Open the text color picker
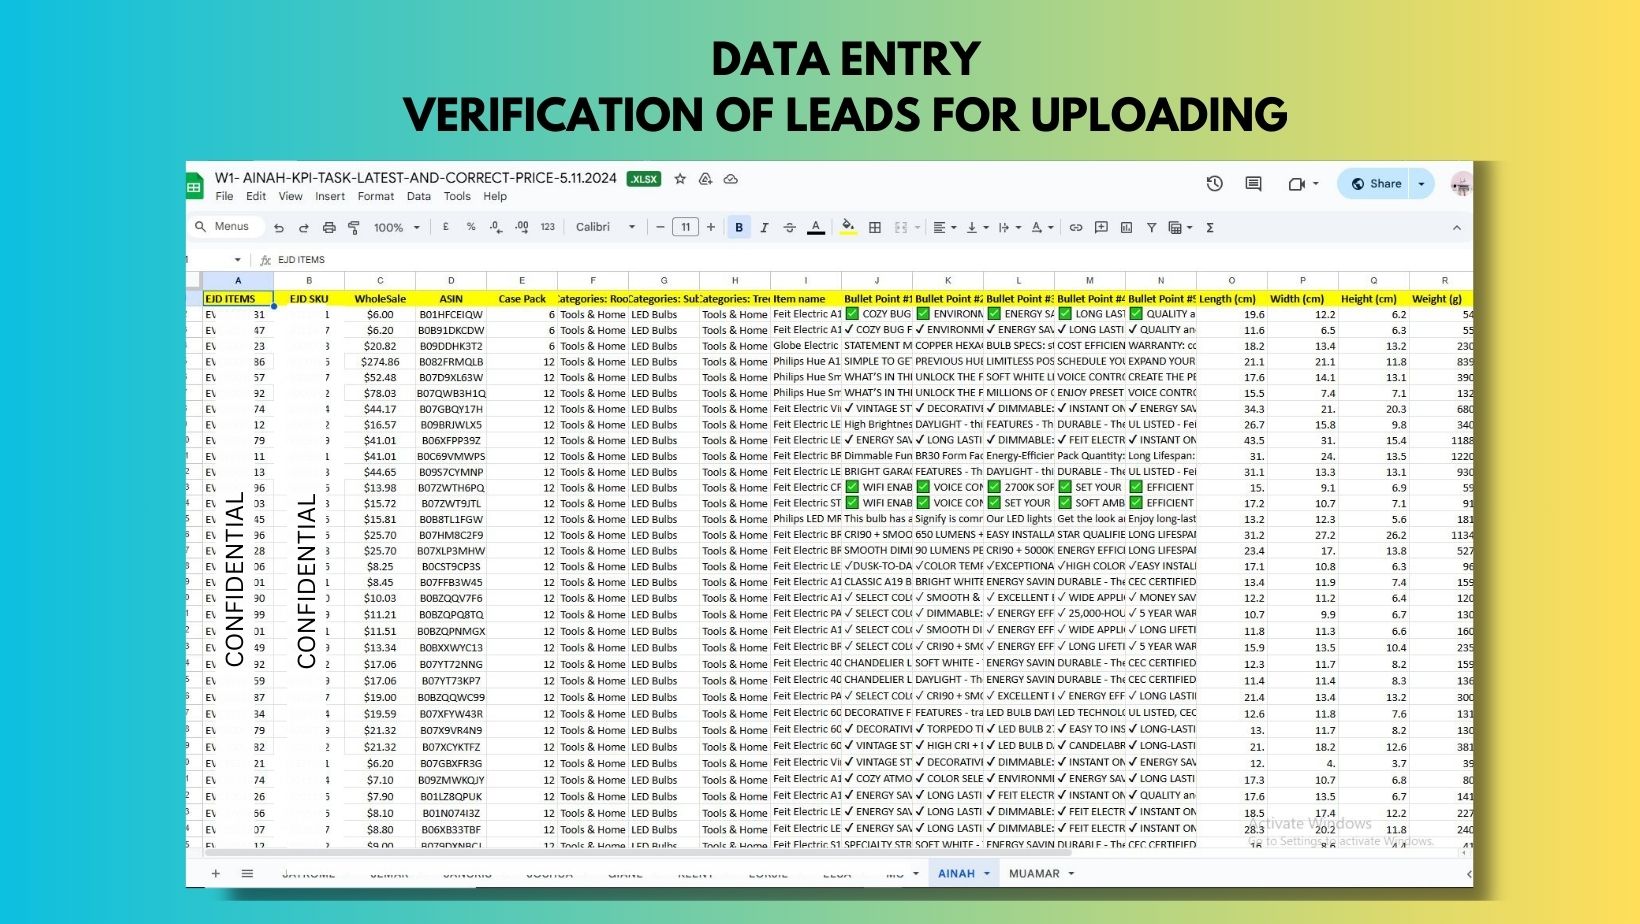 click(816, 228)
